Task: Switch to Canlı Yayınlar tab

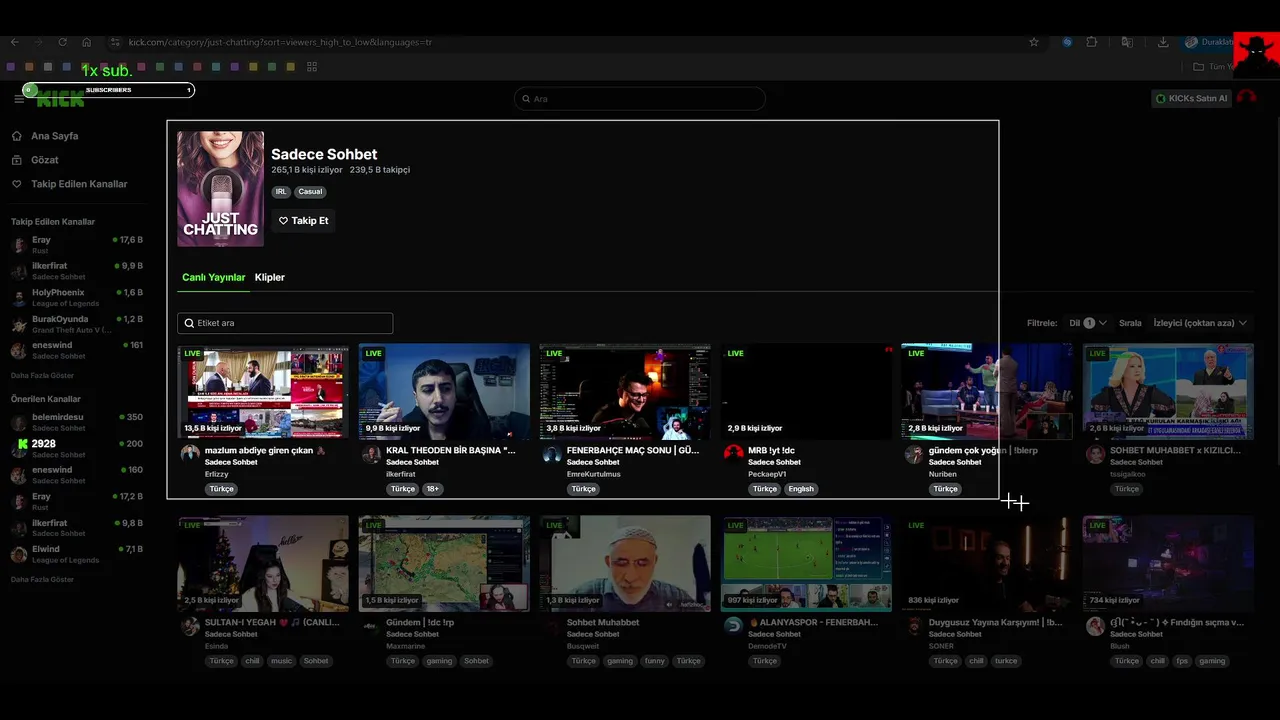Action: click(213, 278)
